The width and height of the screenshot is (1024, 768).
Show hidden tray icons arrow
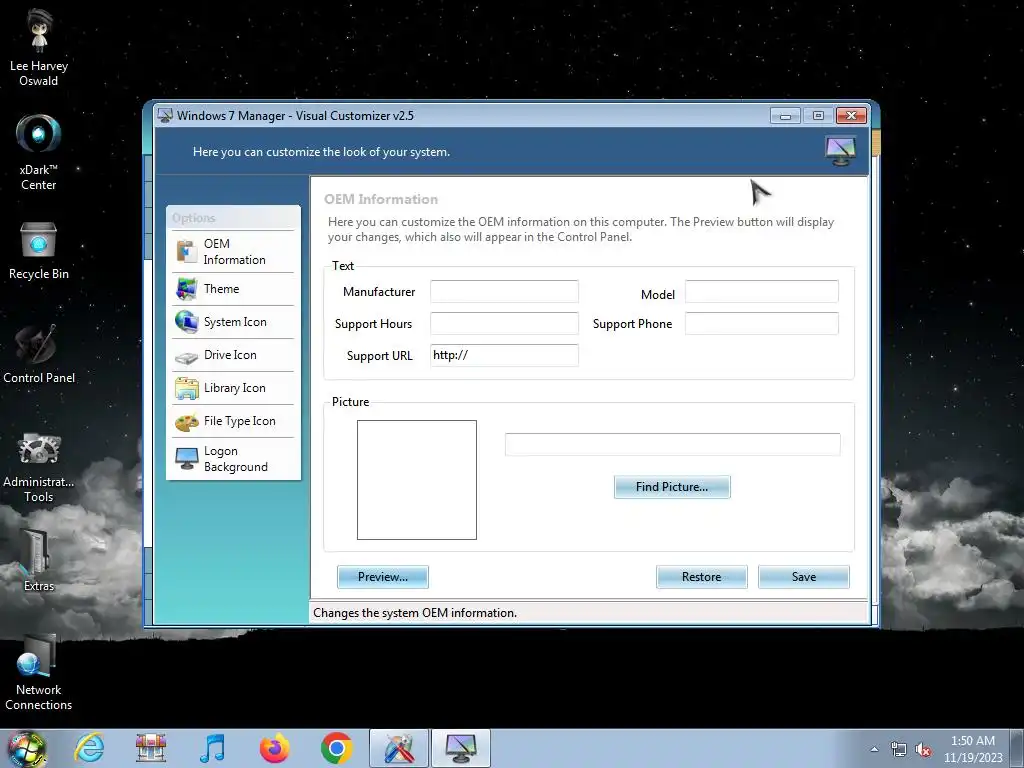874,749
